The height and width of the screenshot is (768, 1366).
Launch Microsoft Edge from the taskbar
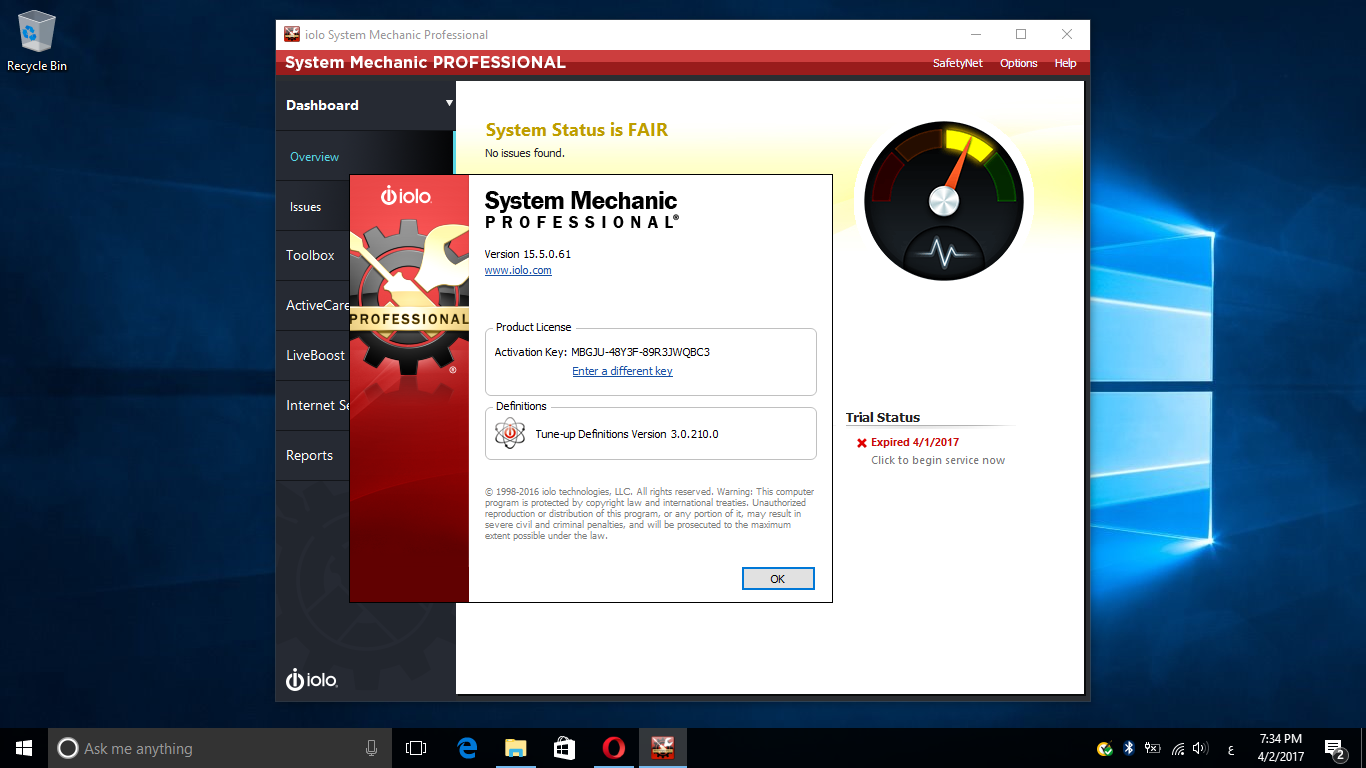[466, 748]
